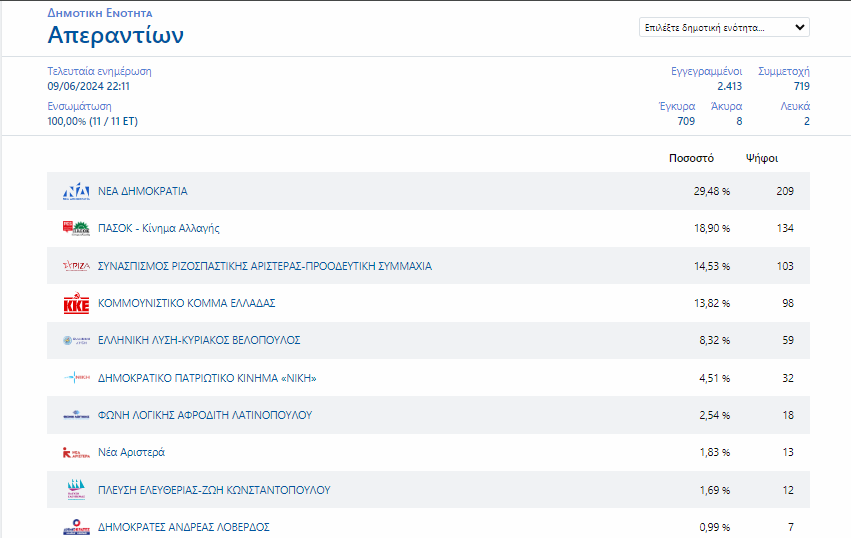Click the Πλεύση Ελευθερίας party logo

[76, 490]
